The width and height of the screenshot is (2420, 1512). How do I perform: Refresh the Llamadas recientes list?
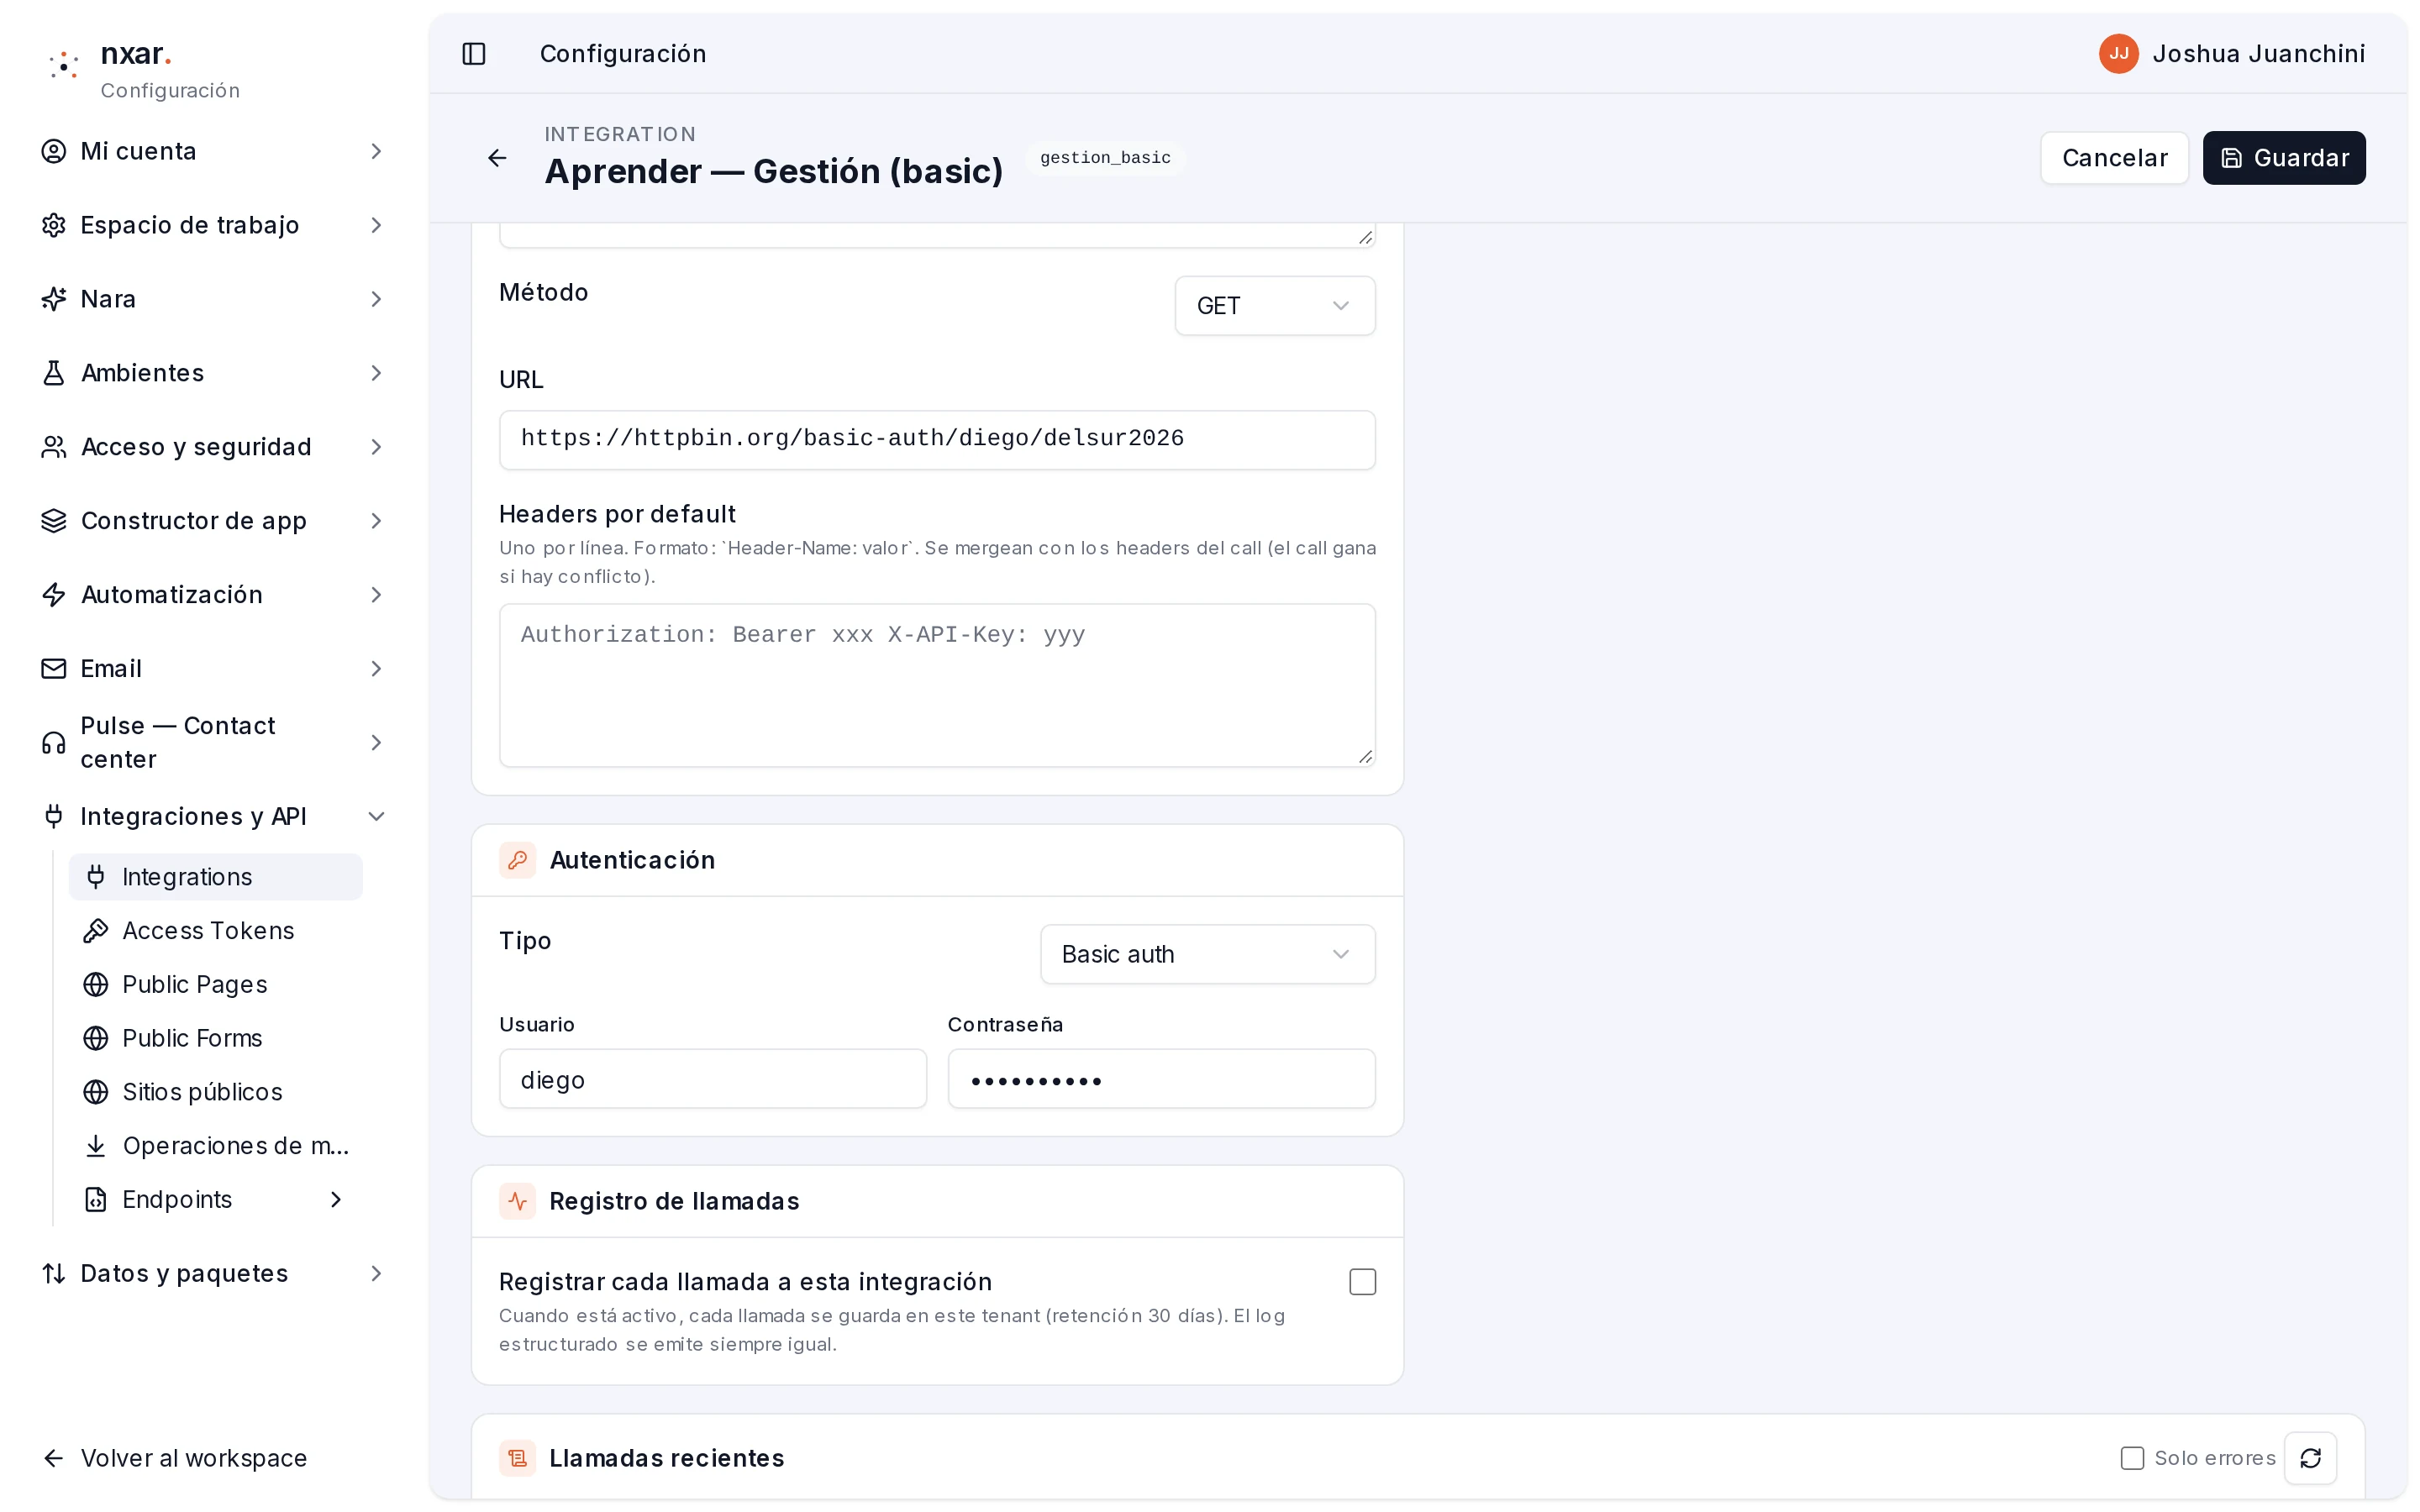click(x=2310, y=1458)
